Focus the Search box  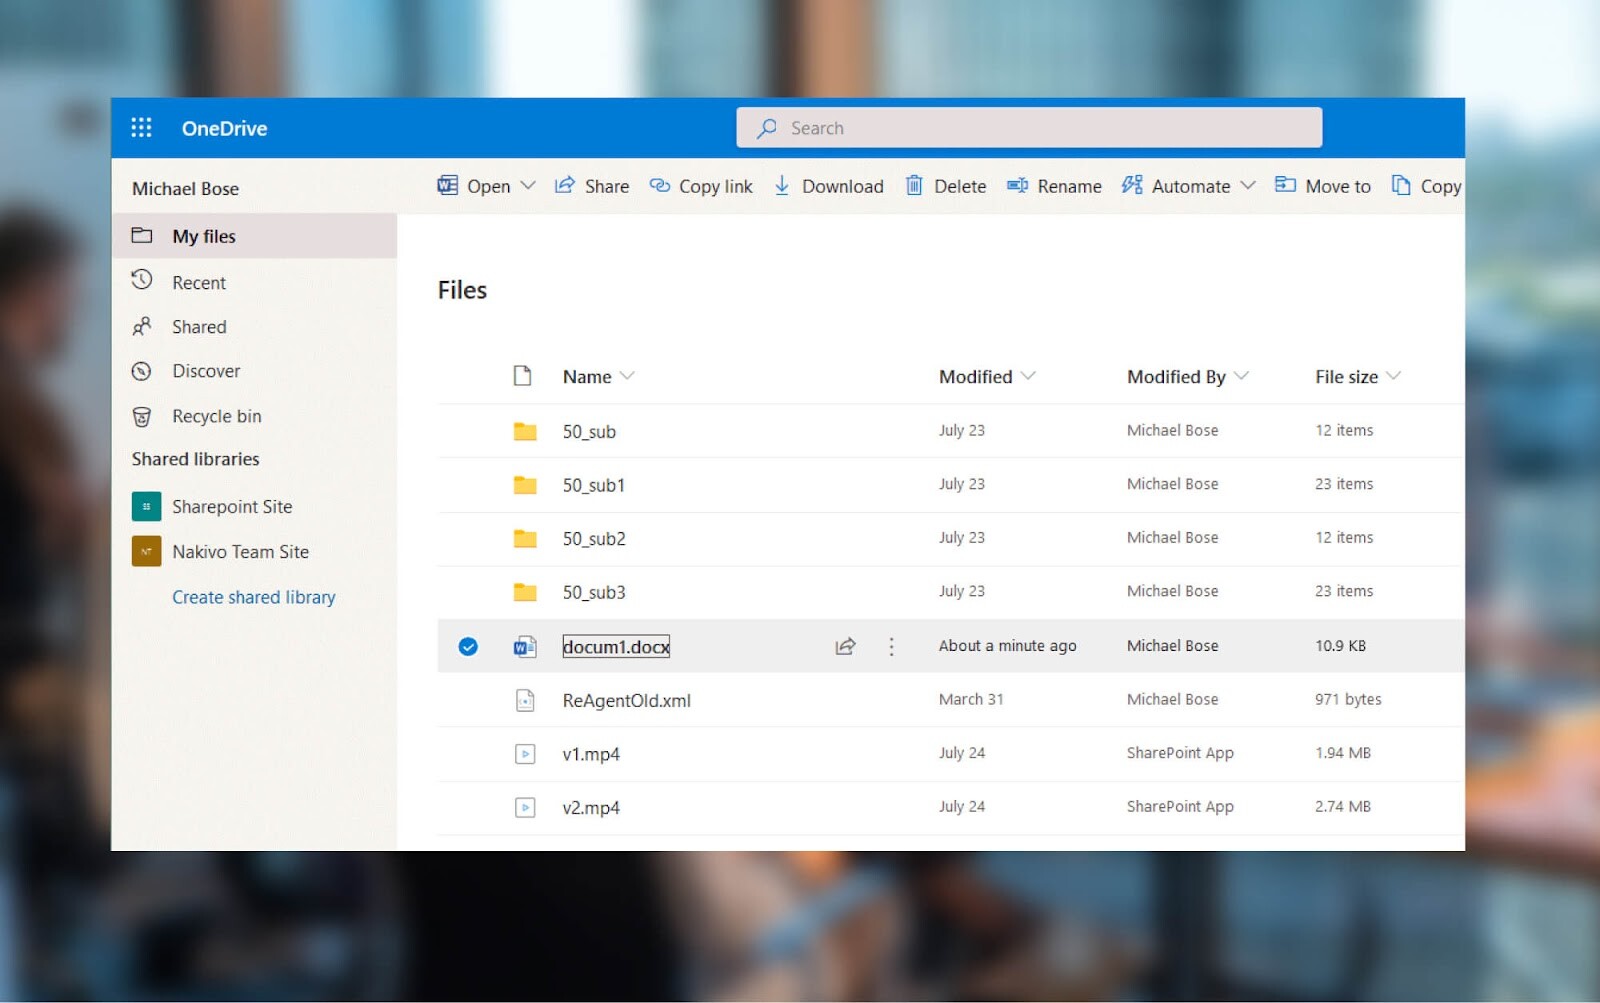tap(1029, 127)
